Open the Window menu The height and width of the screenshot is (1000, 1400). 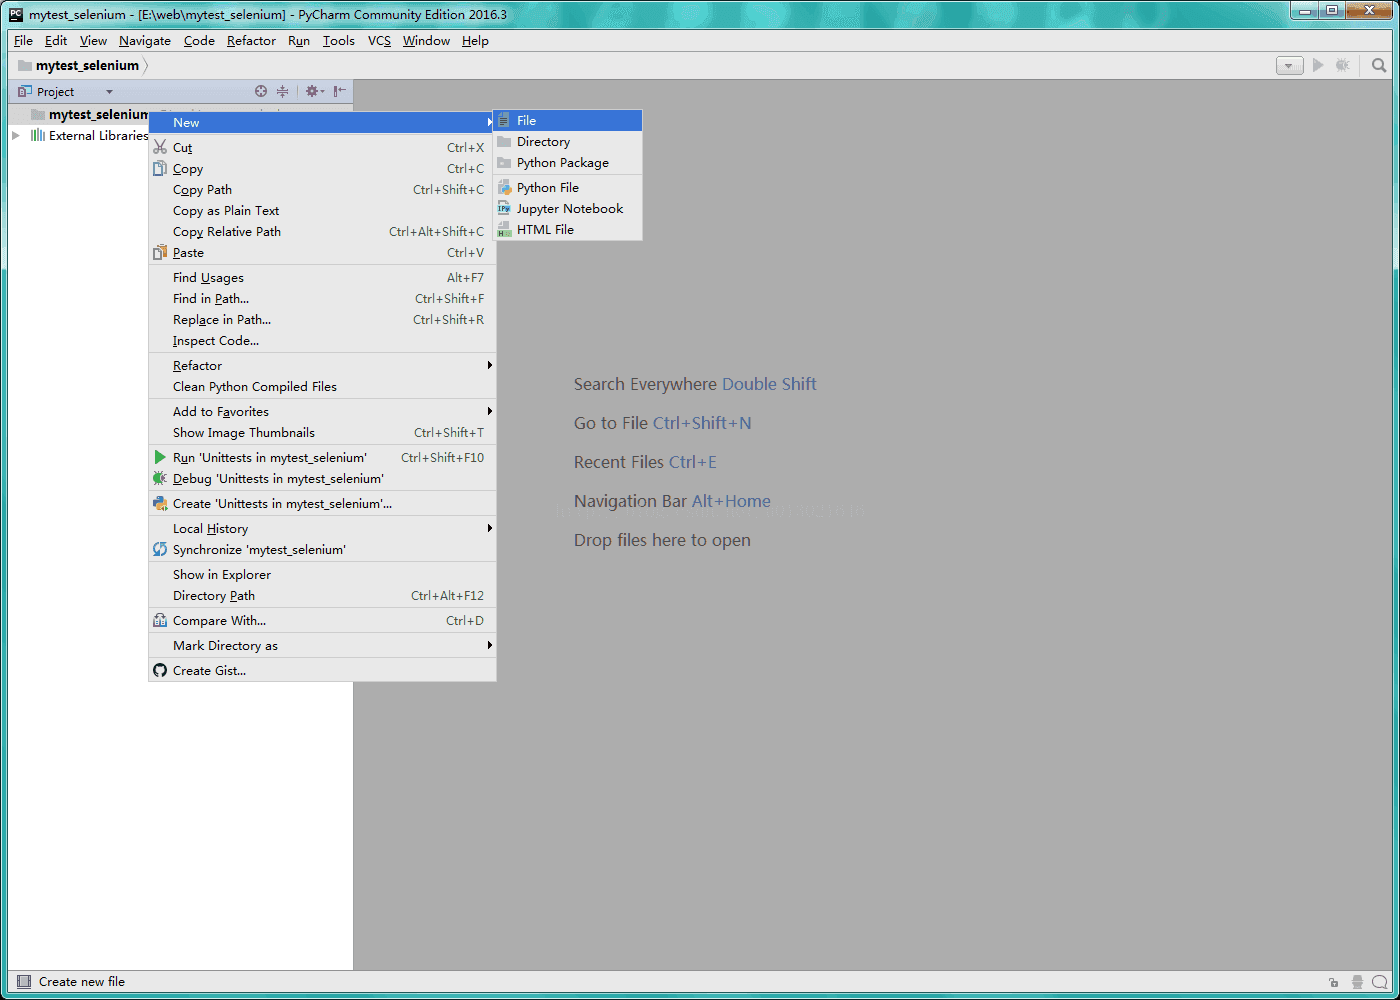point(426,41)
